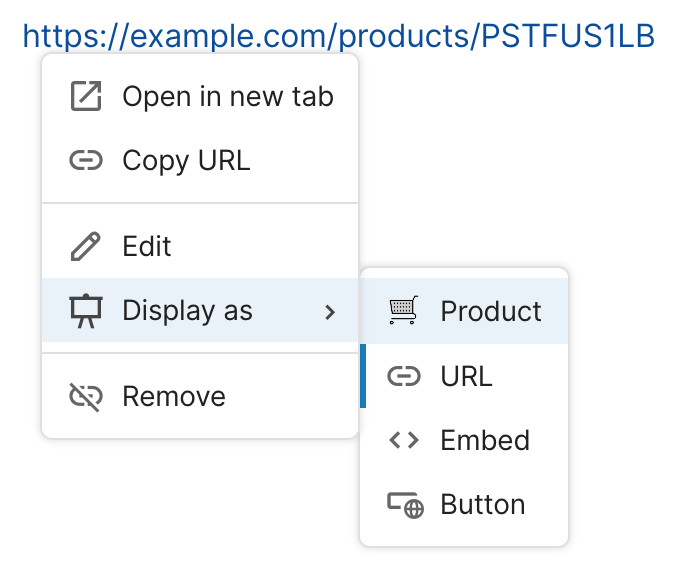
Task: Click the shopping cart Product icon
Action: (404, 311)
